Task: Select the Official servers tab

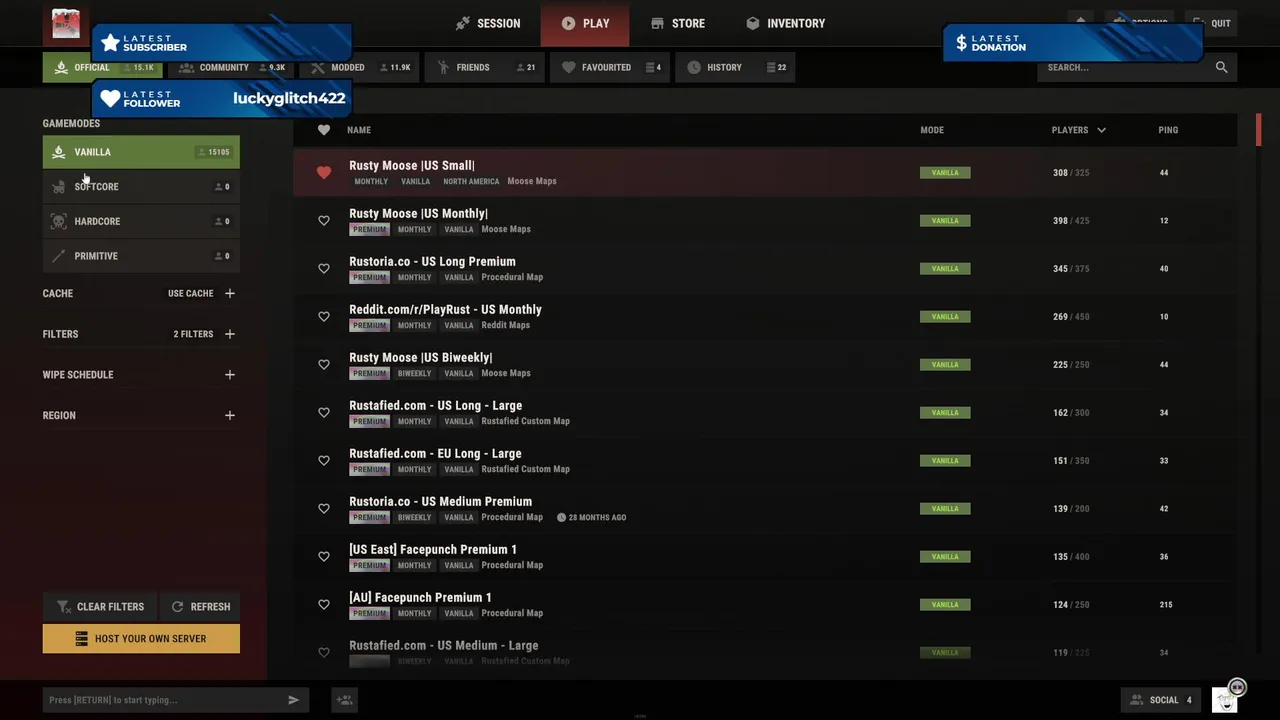Action: point(101,67)
